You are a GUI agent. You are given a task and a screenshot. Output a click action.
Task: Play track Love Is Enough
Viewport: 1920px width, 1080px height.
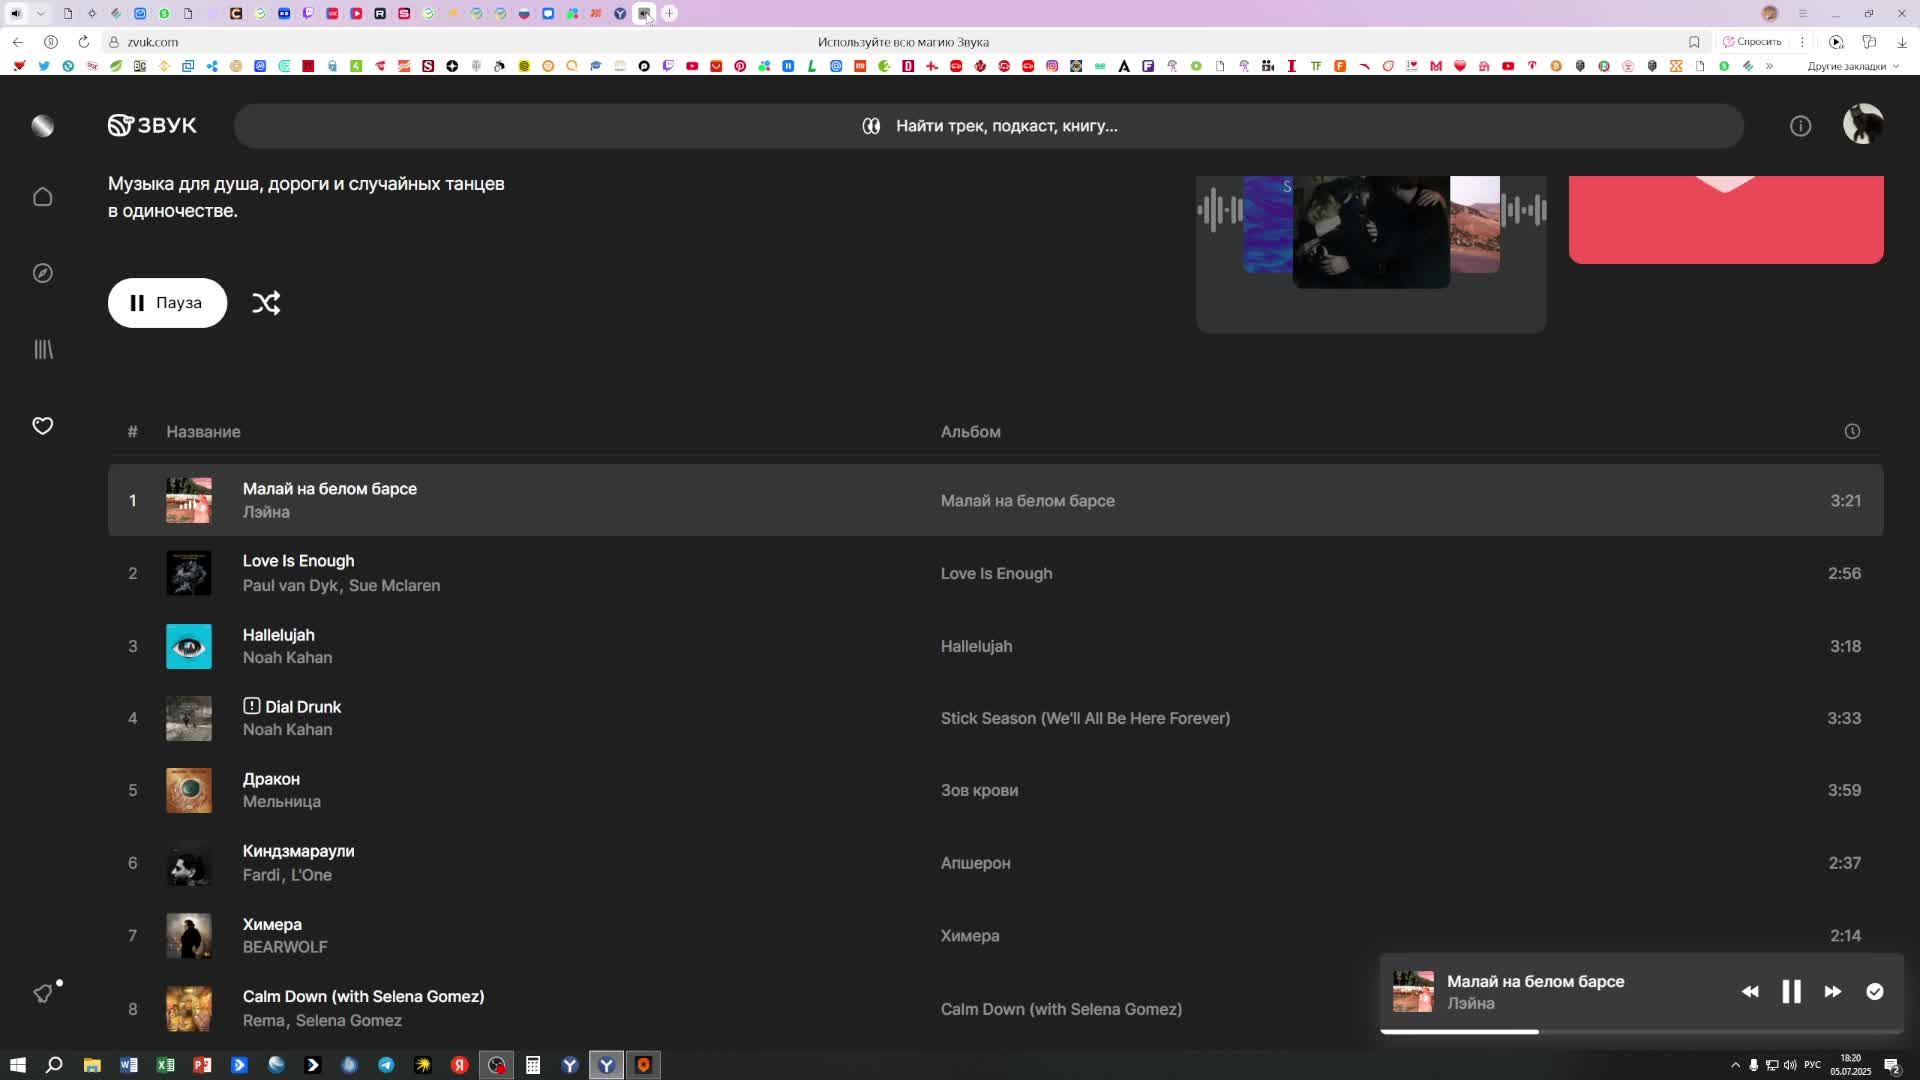point(298,561)
